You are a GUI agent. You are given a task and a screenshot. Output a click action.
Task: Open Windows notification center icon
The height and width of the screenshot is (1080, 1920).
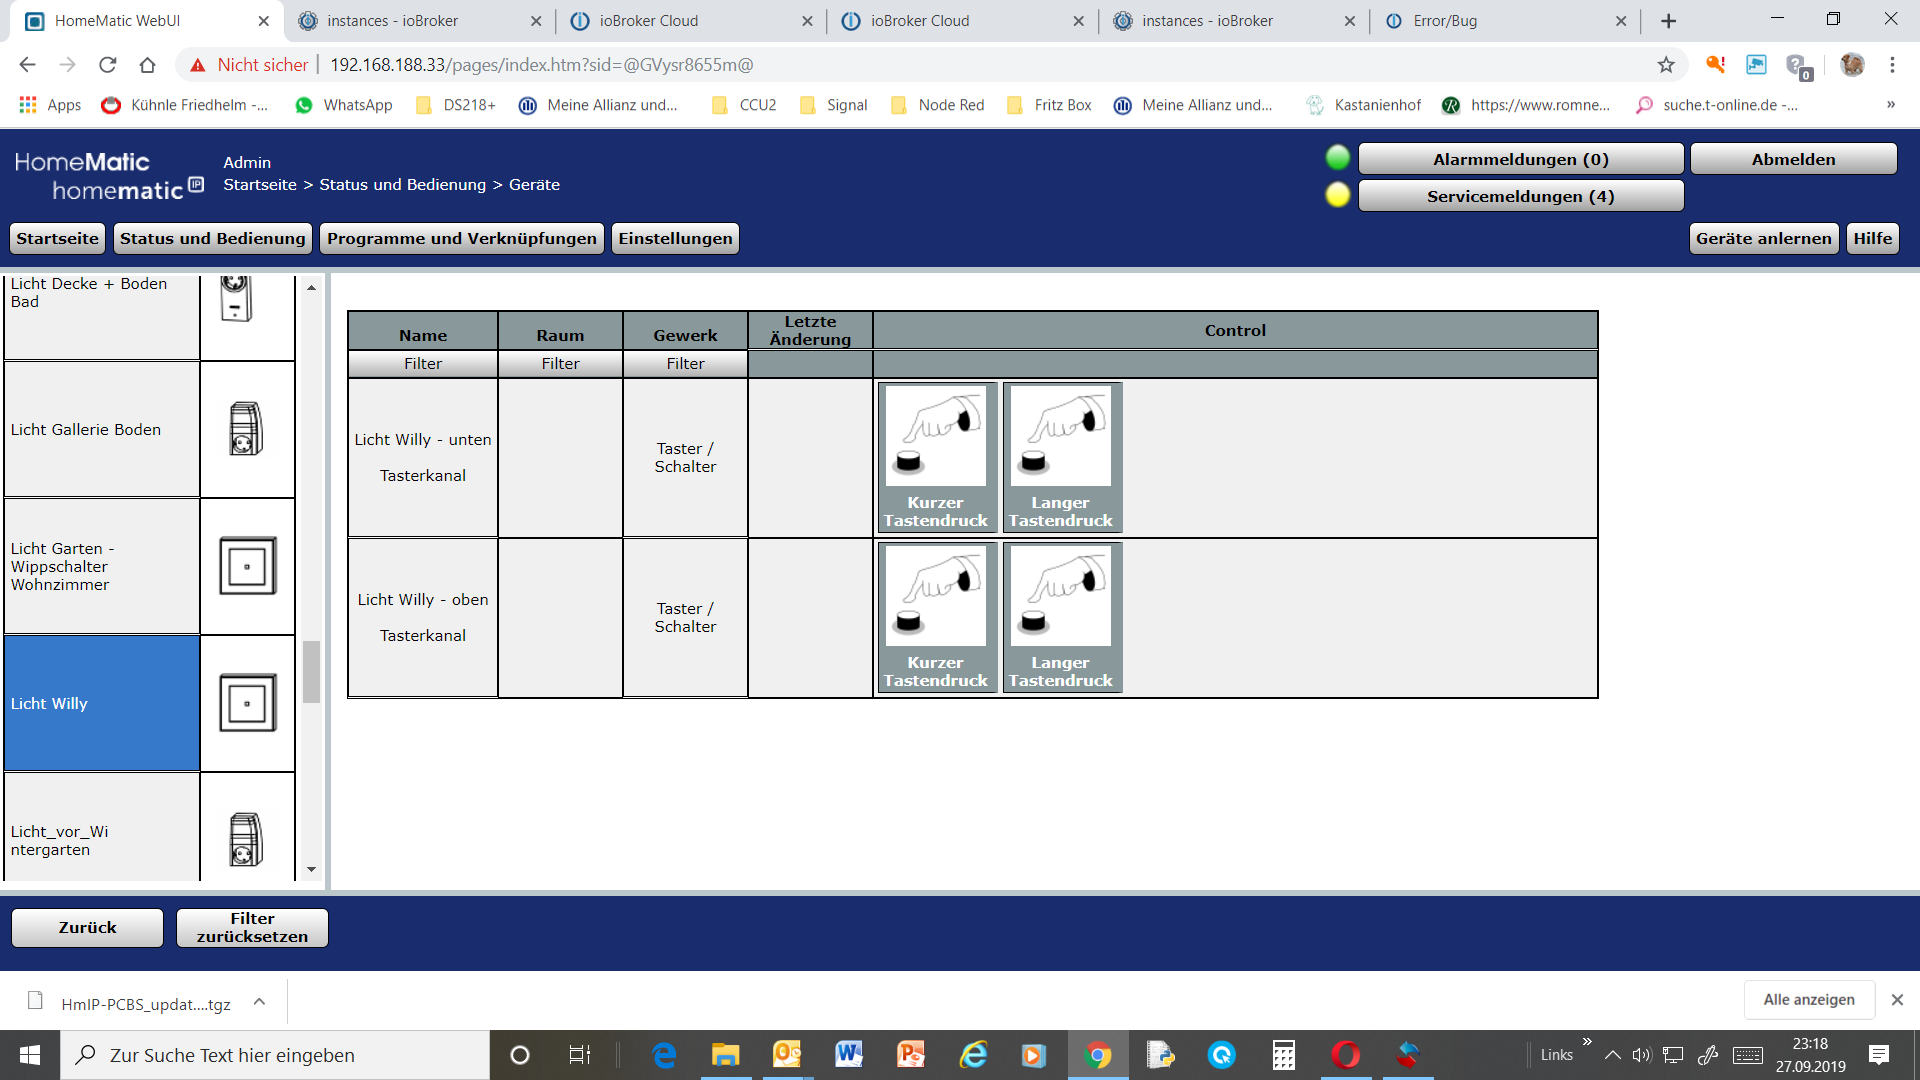[1879, 1055]
